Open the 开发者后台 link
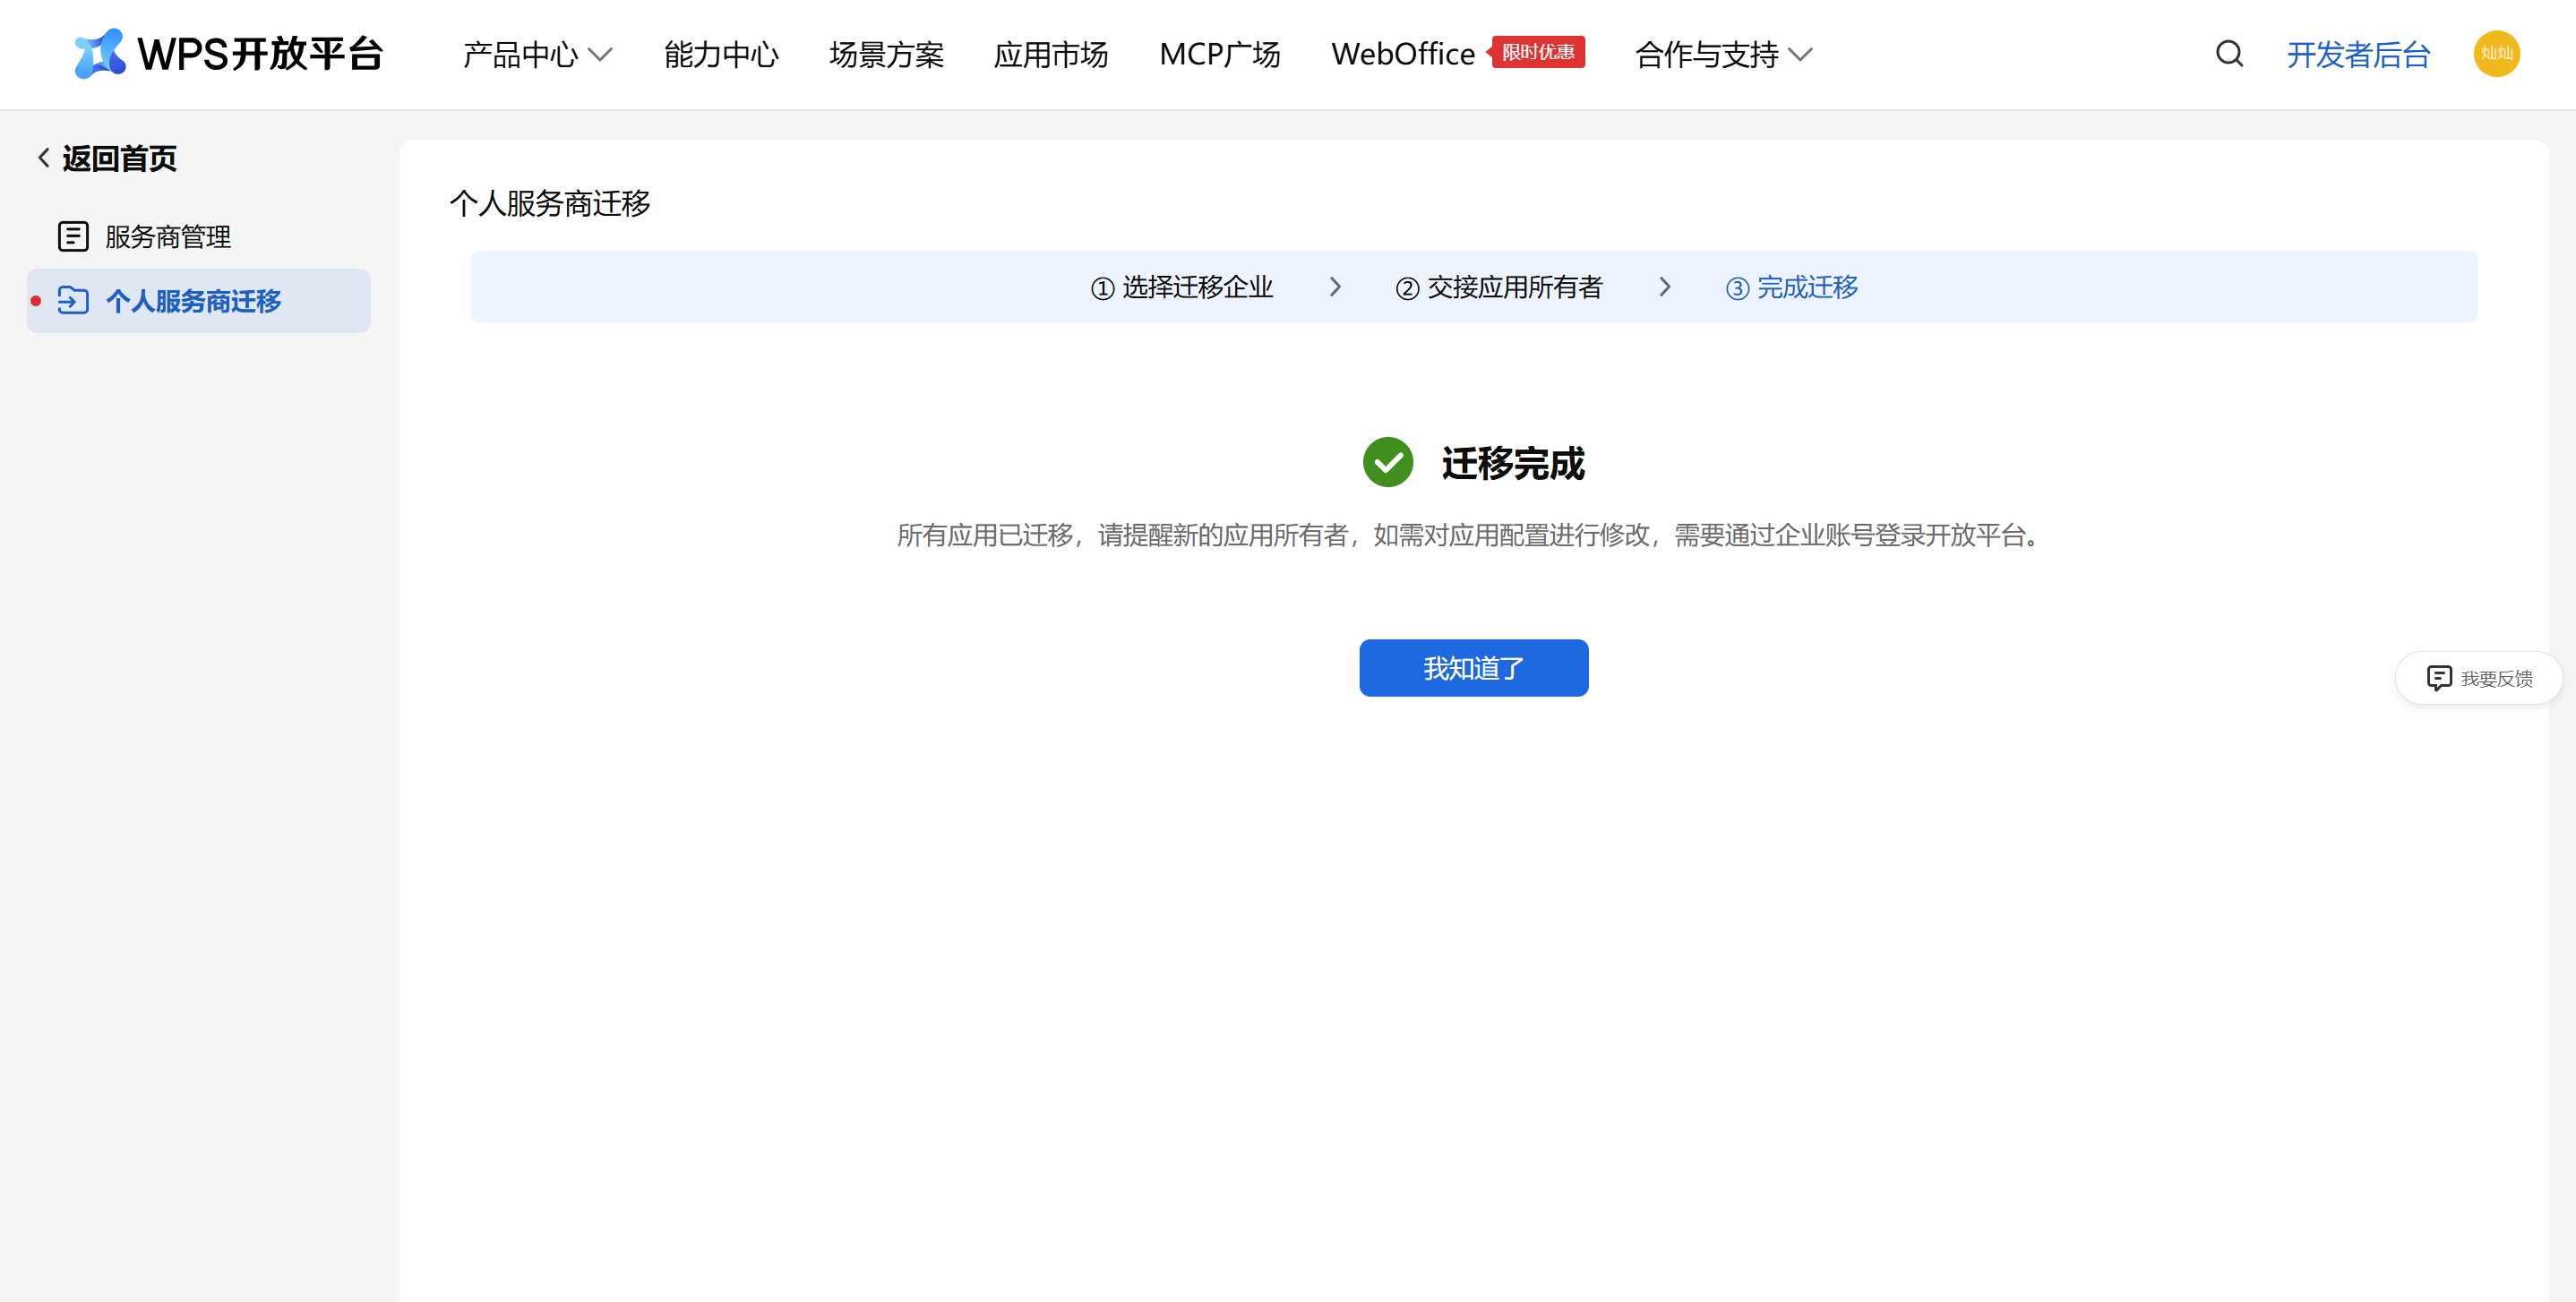2576x1302 pixels. tap(2358, 54)
